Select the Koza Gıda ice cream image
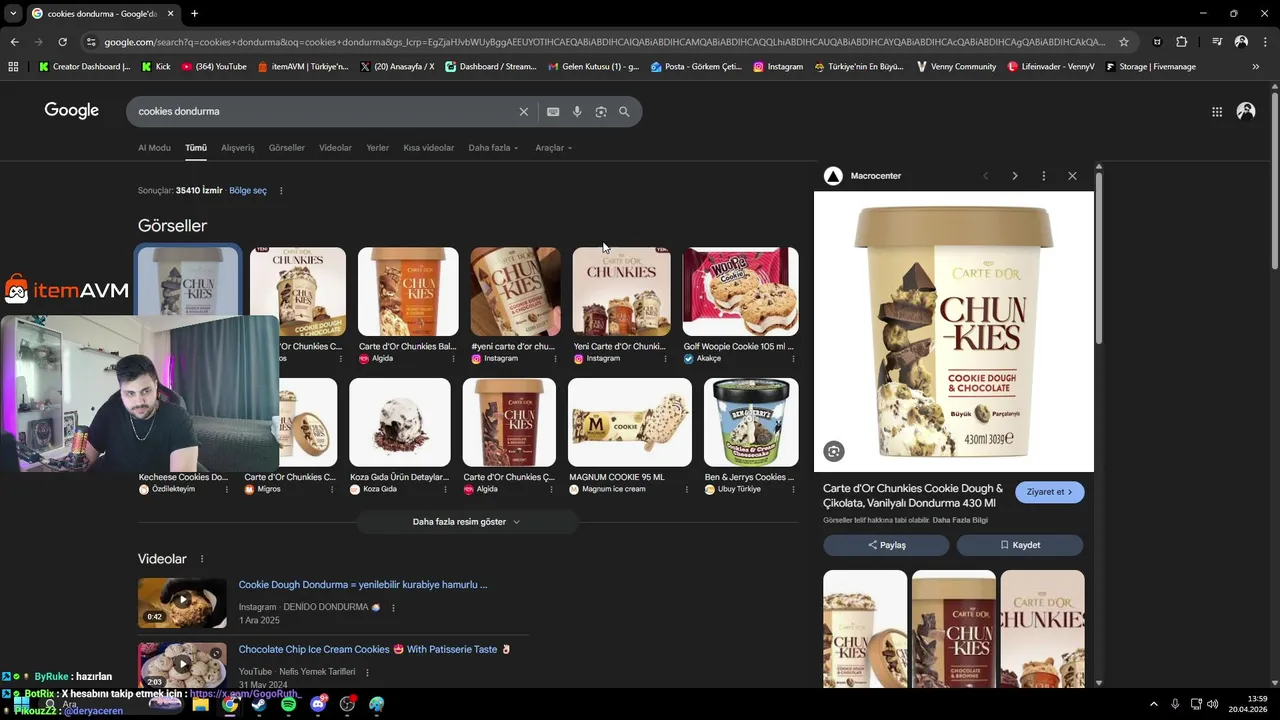This screenshot has height=720, width=1280. tap(400, 422)
